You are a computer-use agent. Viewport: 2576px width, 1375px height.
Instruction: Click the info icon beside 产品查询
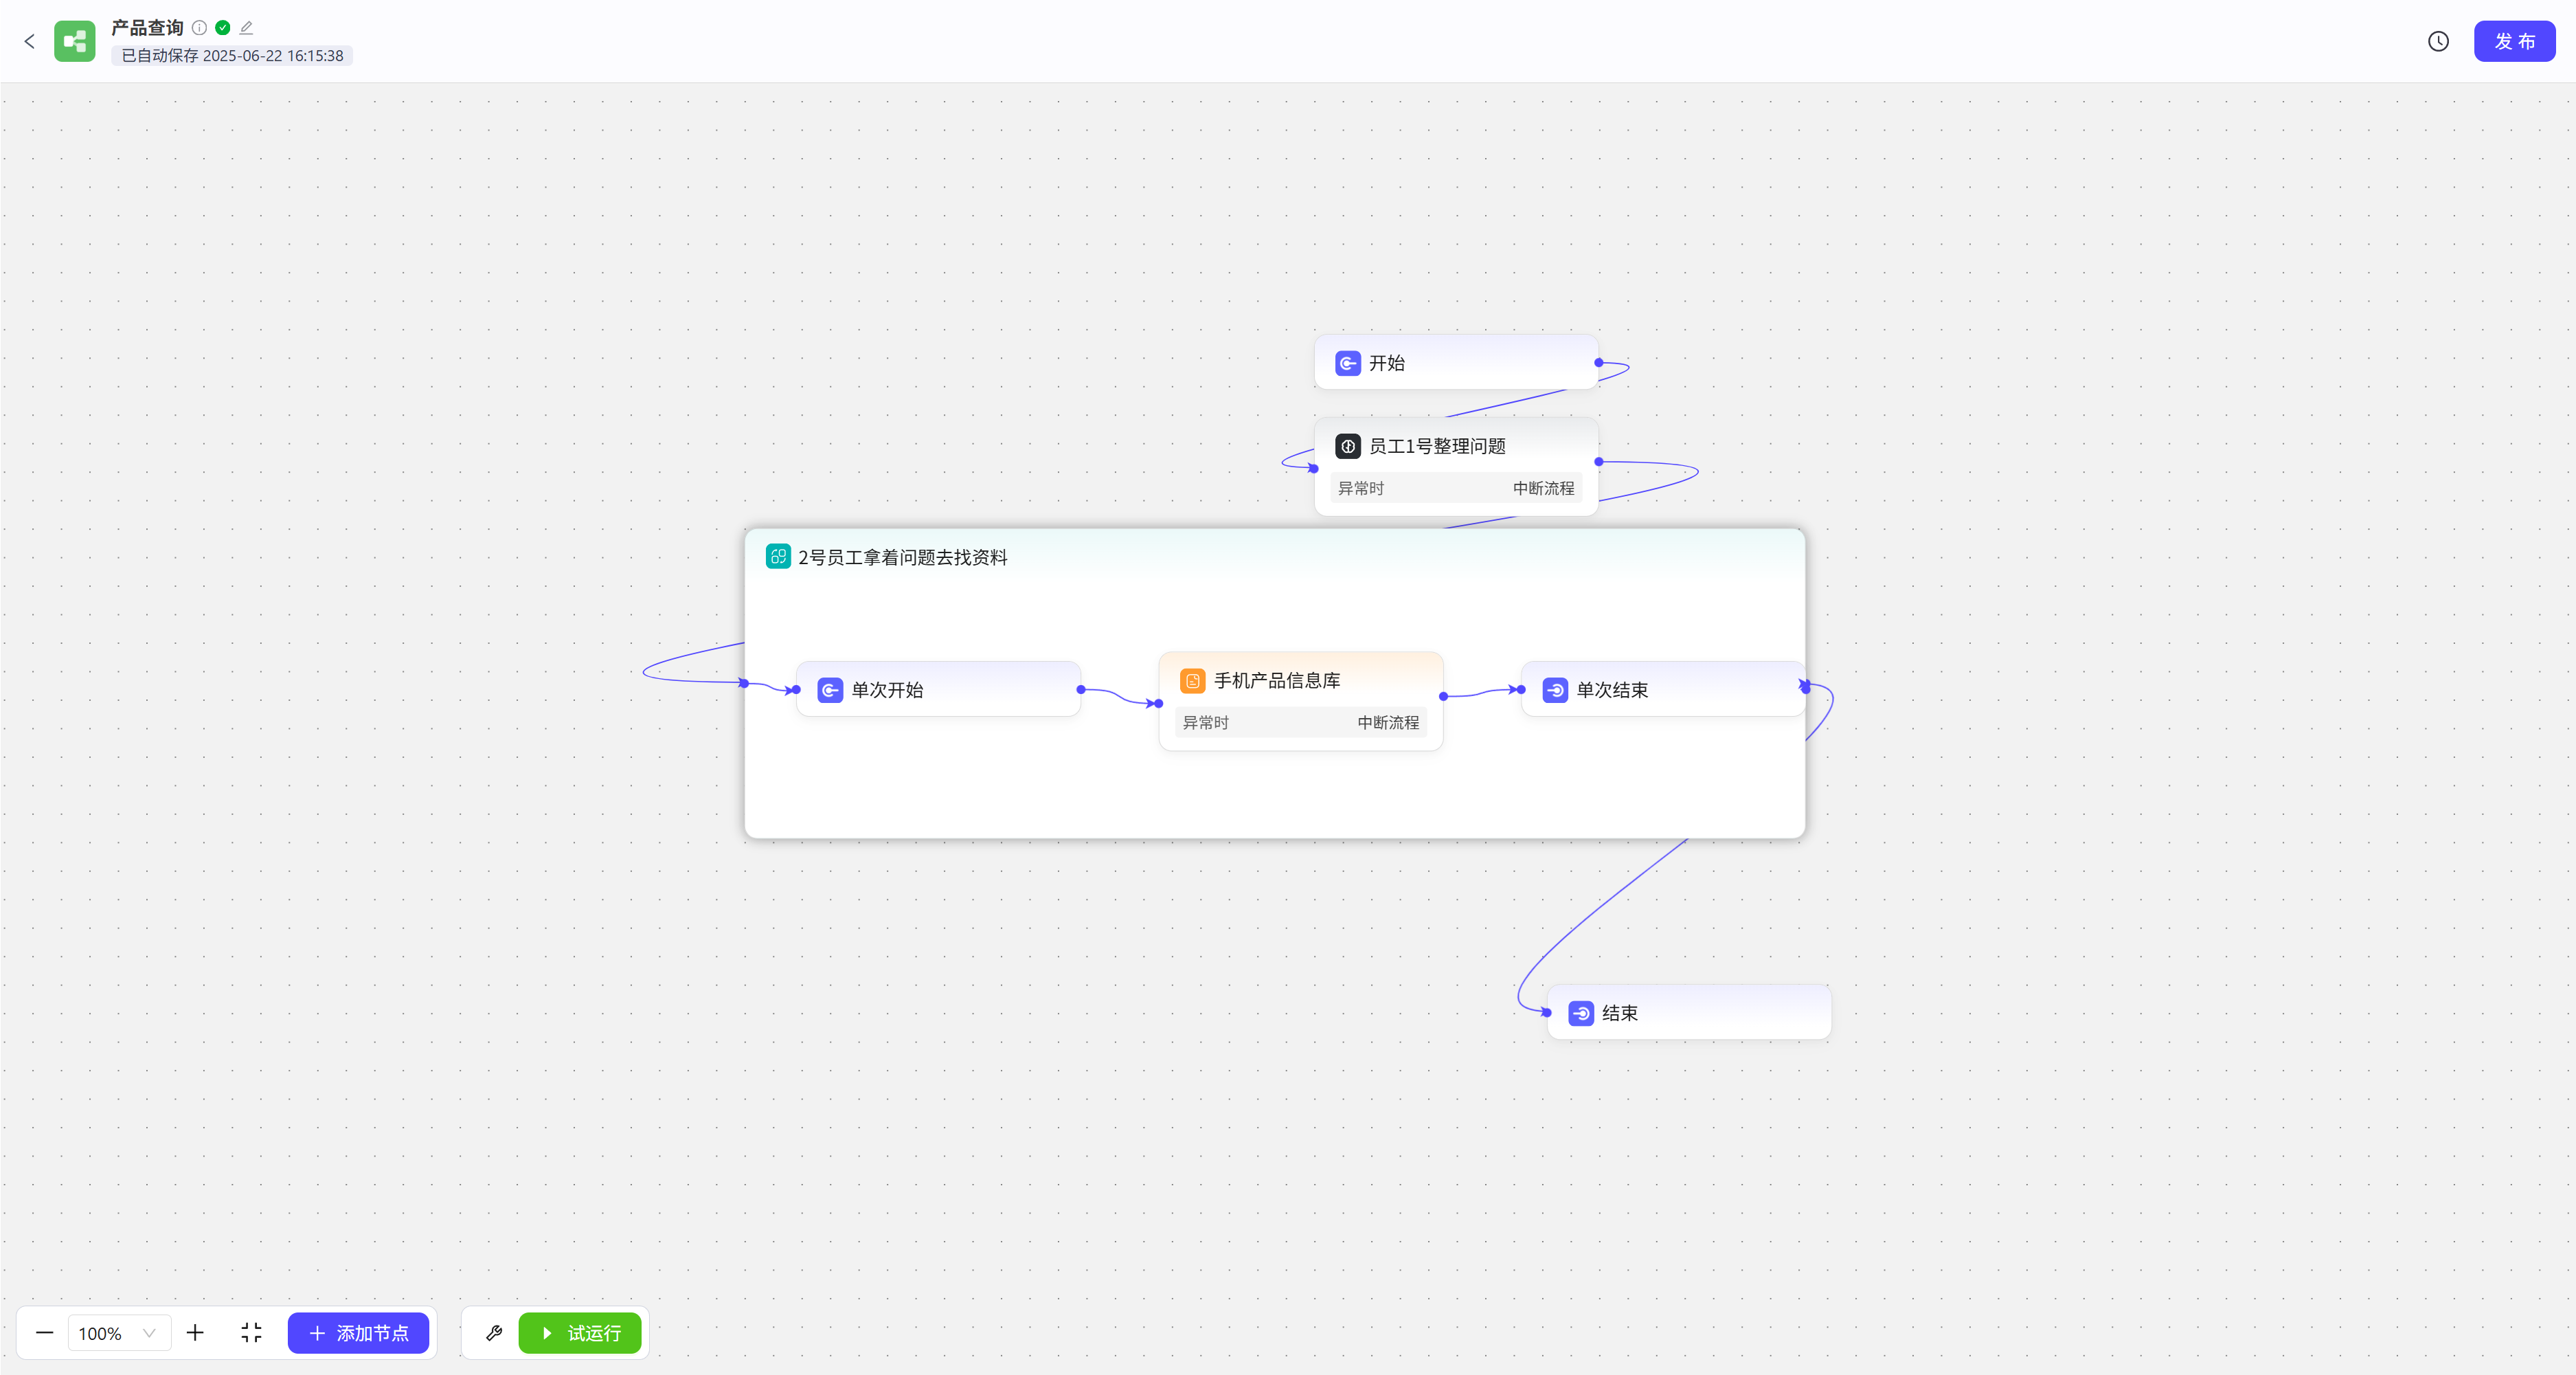199,27
